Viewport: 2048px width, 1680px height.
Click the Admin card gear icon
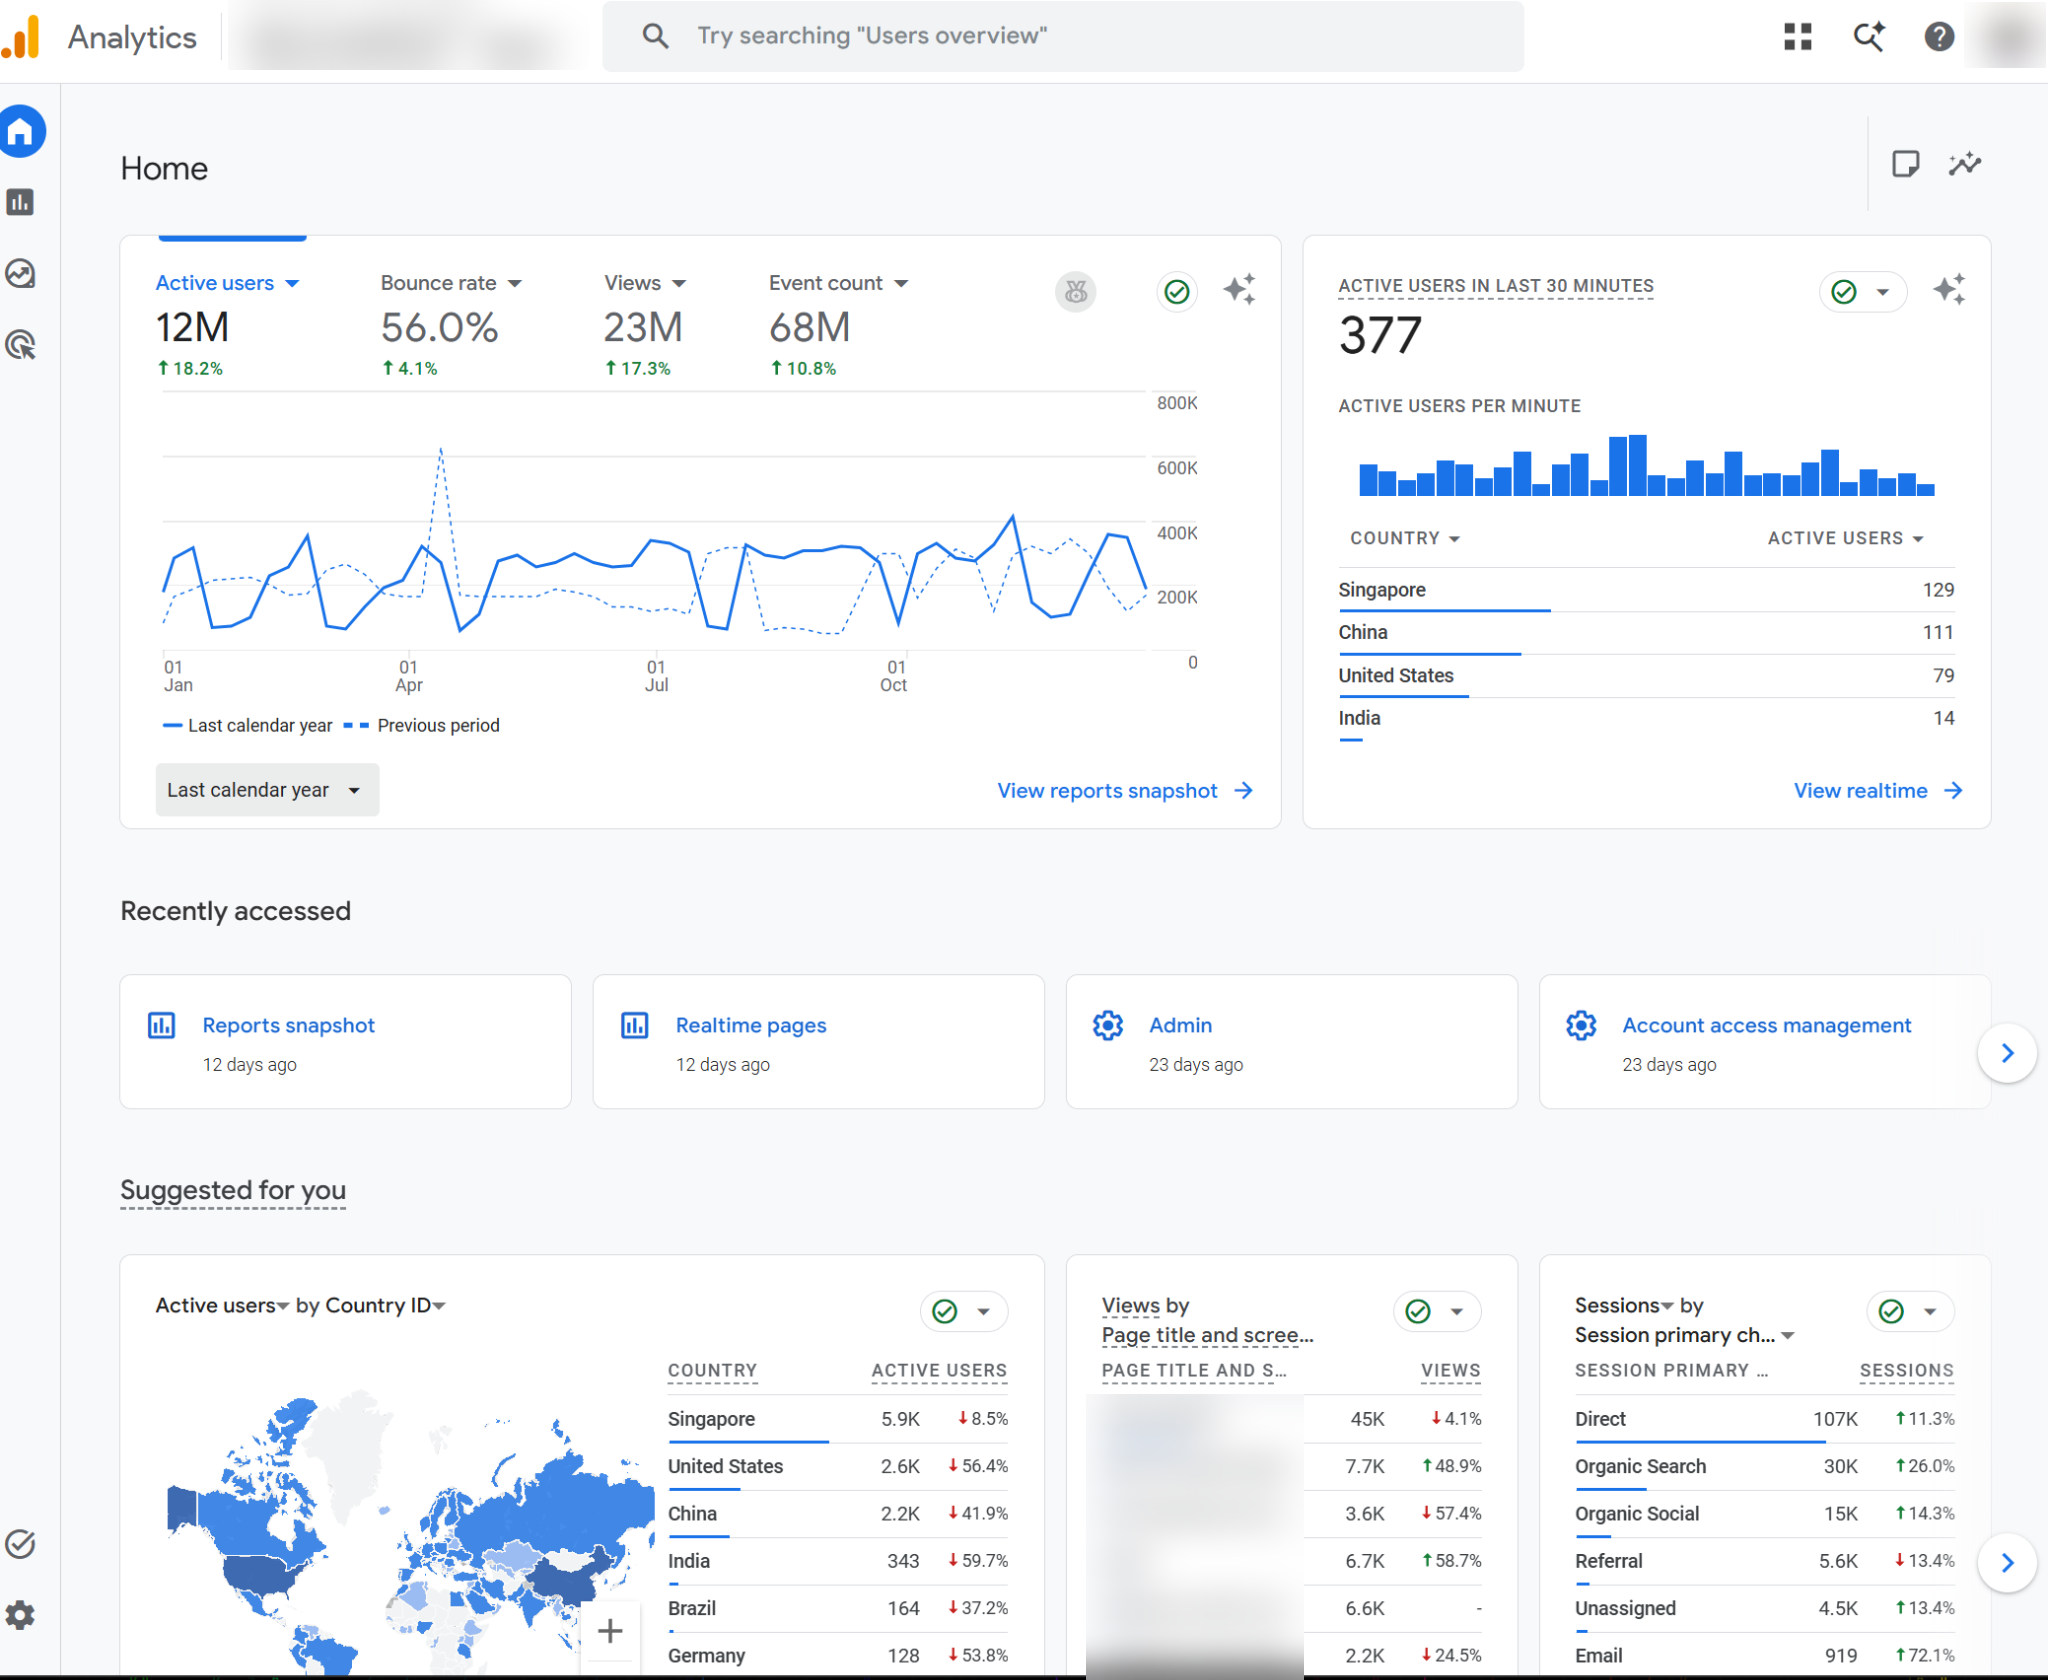(x=1108, y=1025)
